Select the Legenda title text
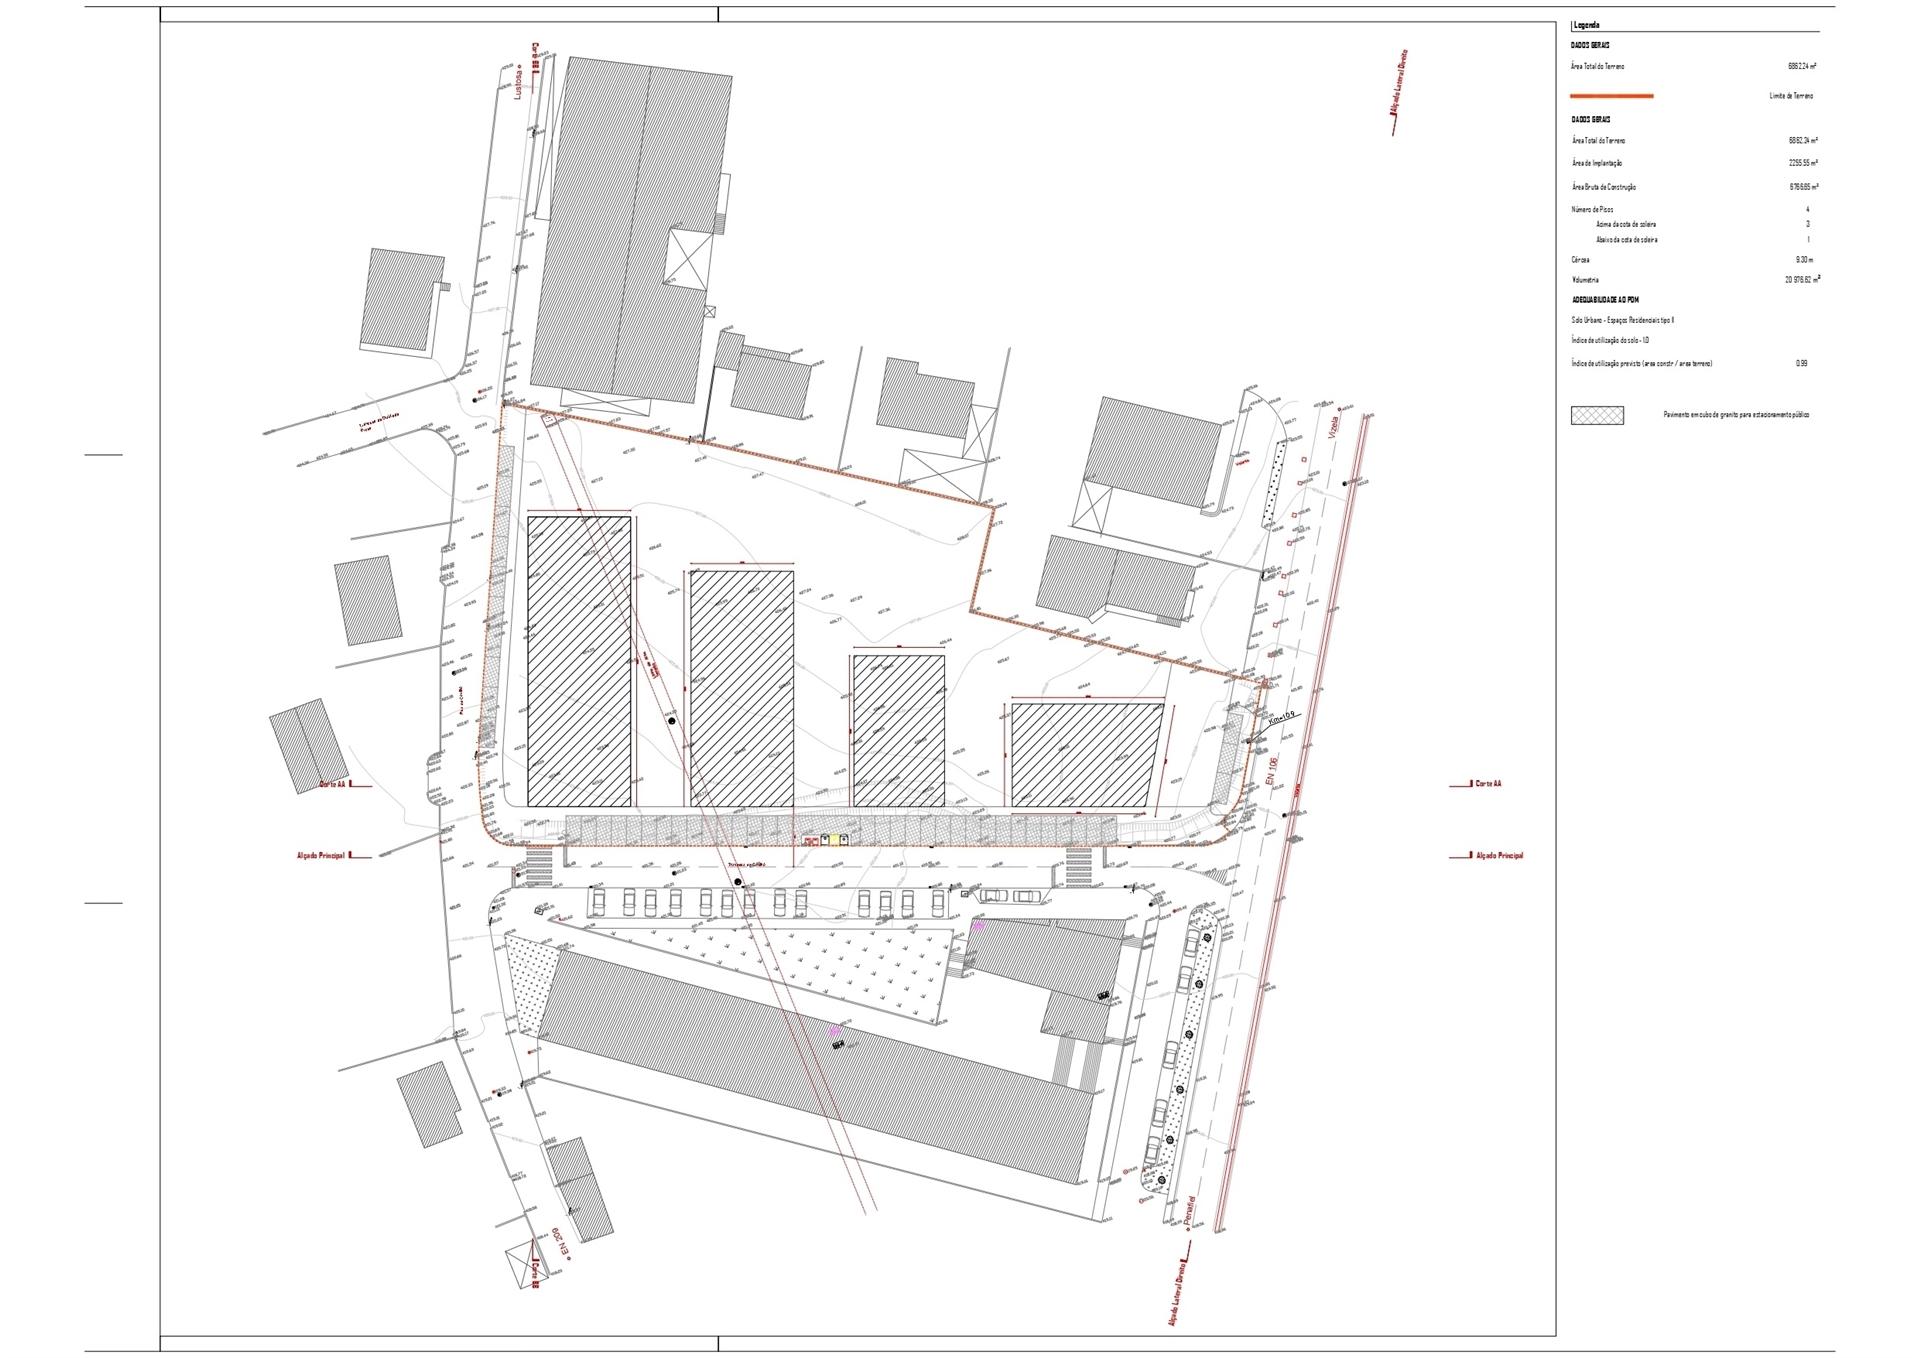Image resolution: width=1920 pixels, height=1358 pixels. click(x=1586, y=25)
